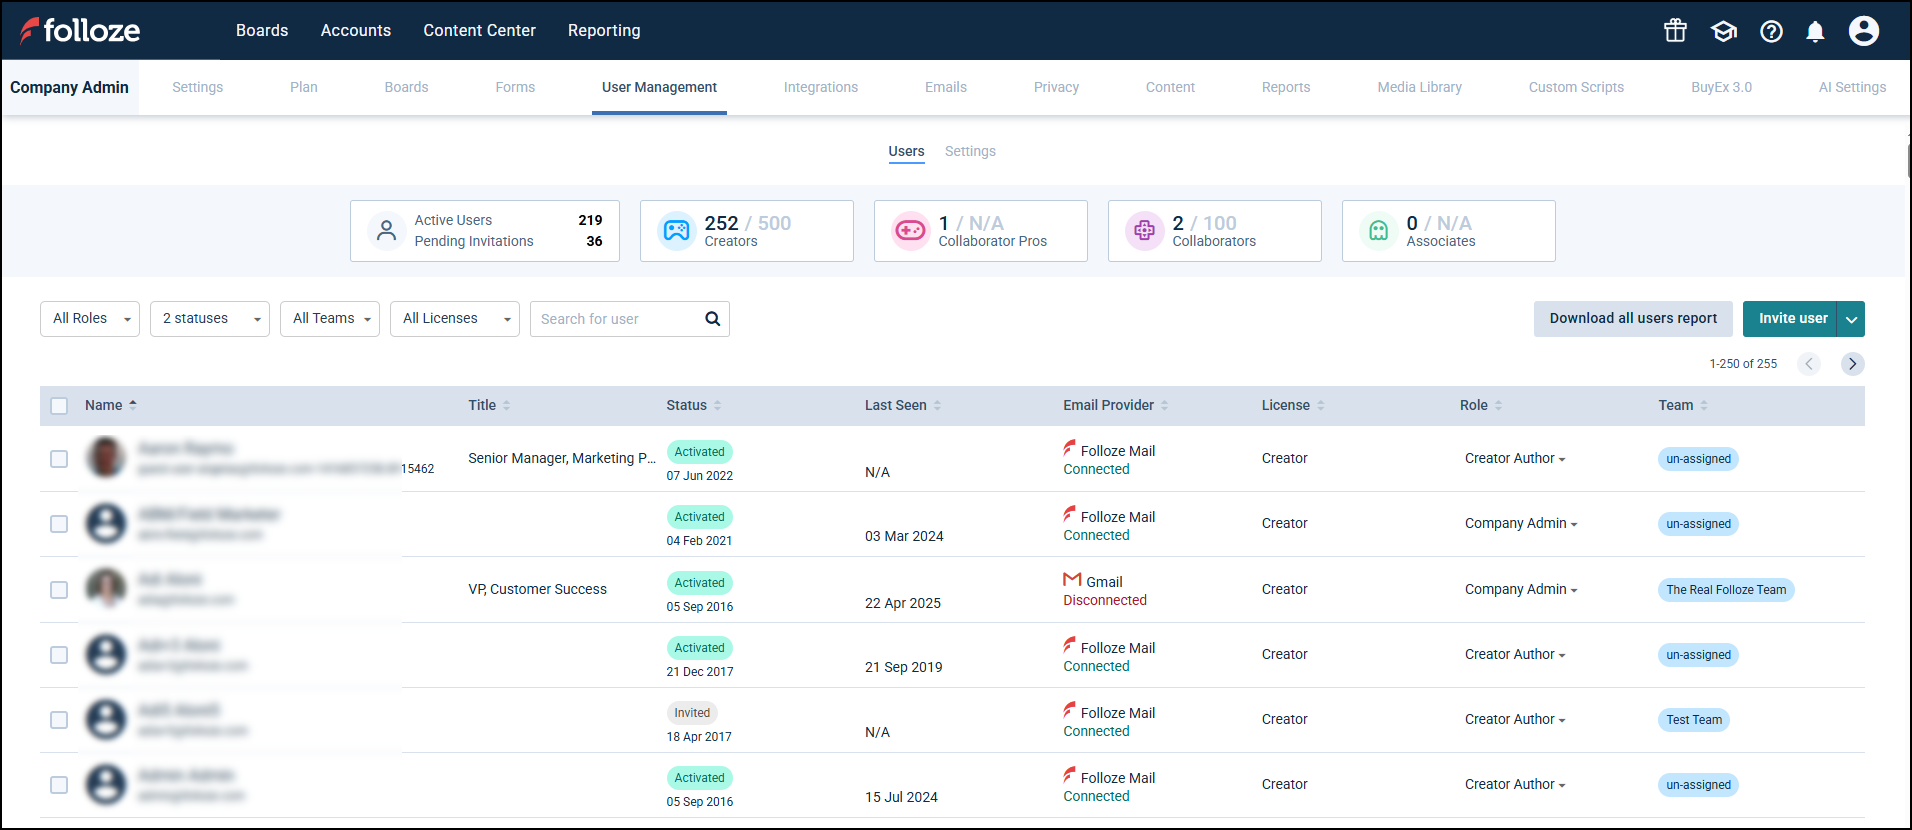
Task: Open the graduation cap learning icon
Action: pyautogui.click(x=1723, y=31)
